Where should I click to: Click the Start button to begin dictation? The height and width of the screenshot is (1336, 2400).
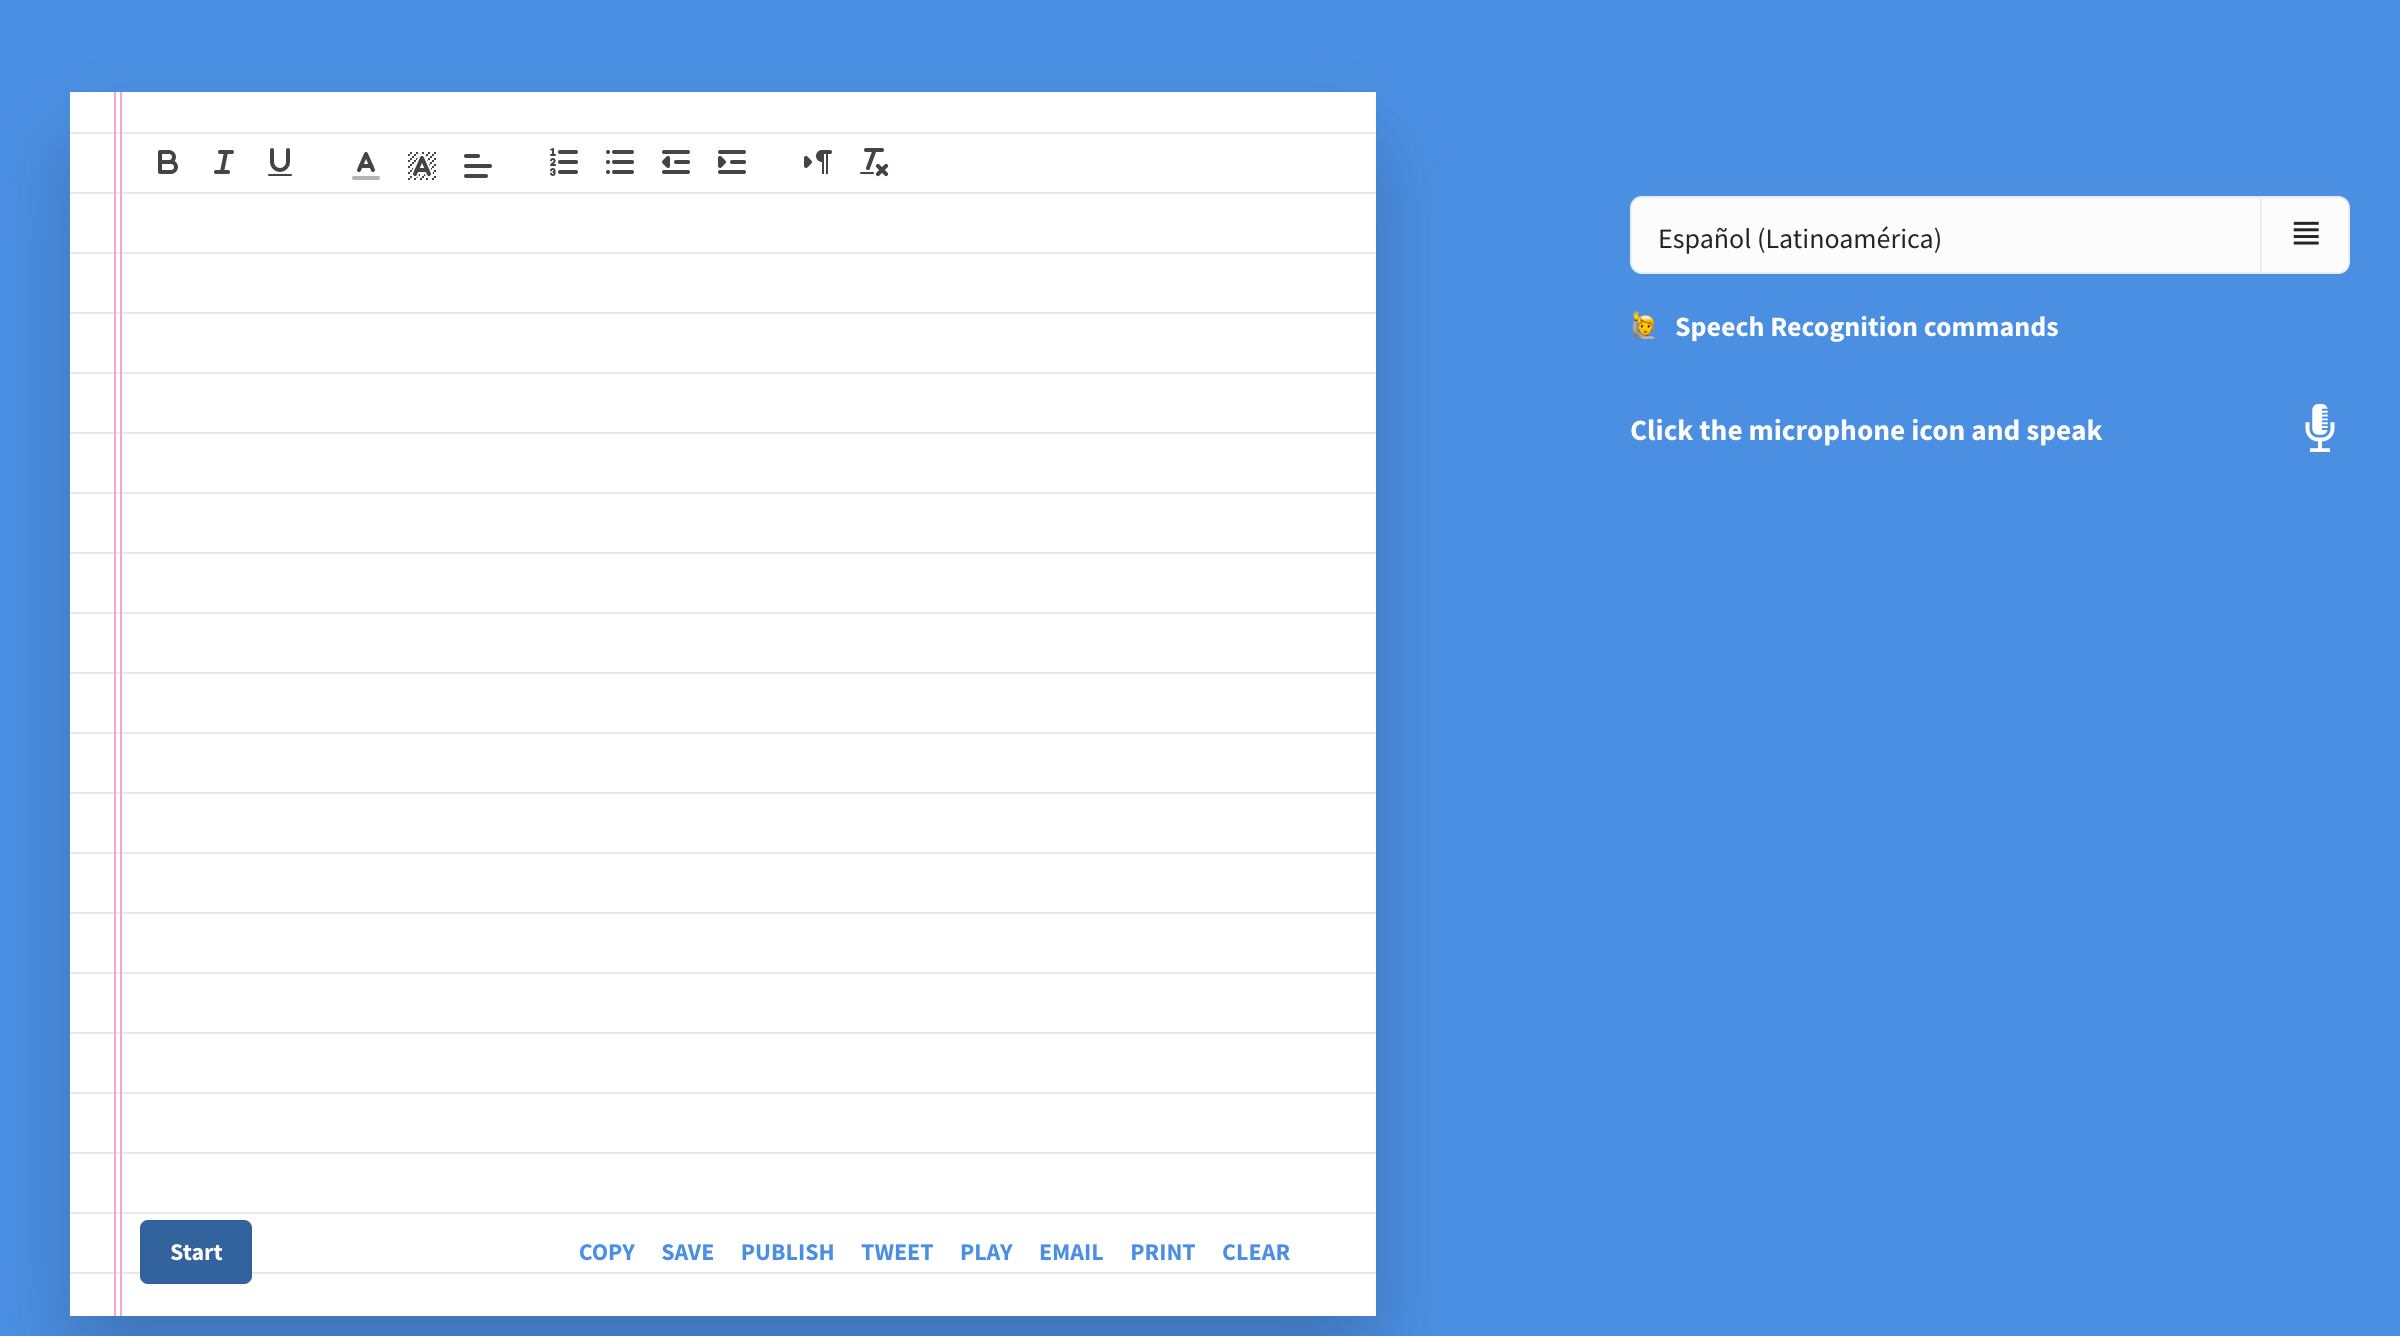[x=196, y=1252]
